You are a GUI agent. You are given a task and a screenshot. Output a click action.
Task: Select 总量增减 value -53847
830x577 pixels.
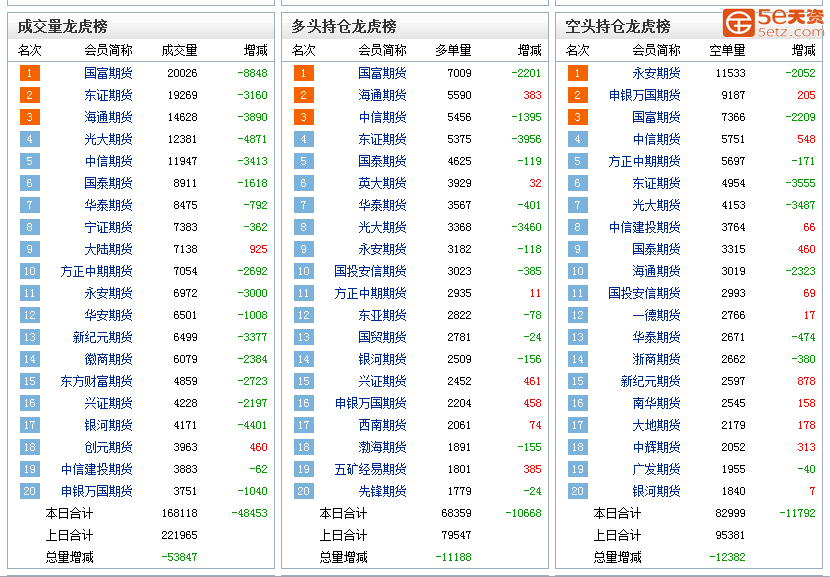tap(179, 557)
